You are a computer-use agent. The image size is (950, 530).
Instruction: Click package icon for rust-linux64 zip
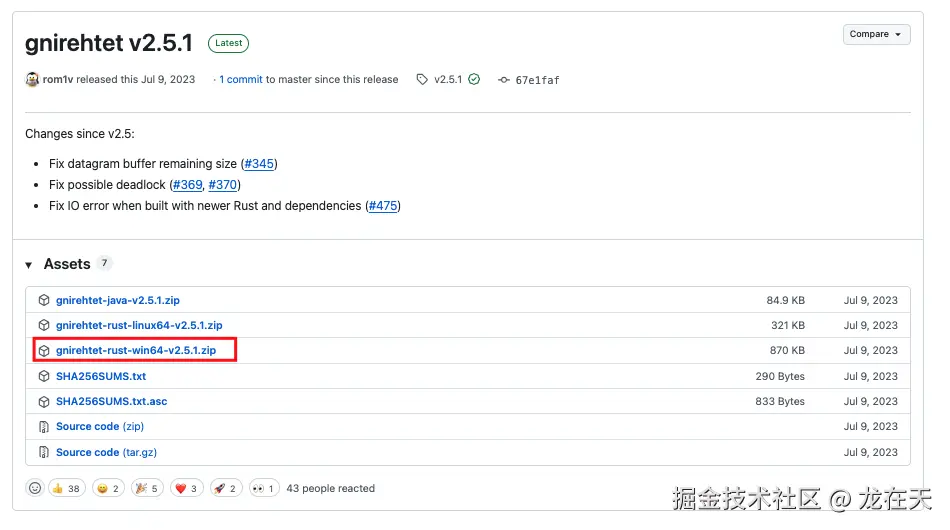click(44, 325)
